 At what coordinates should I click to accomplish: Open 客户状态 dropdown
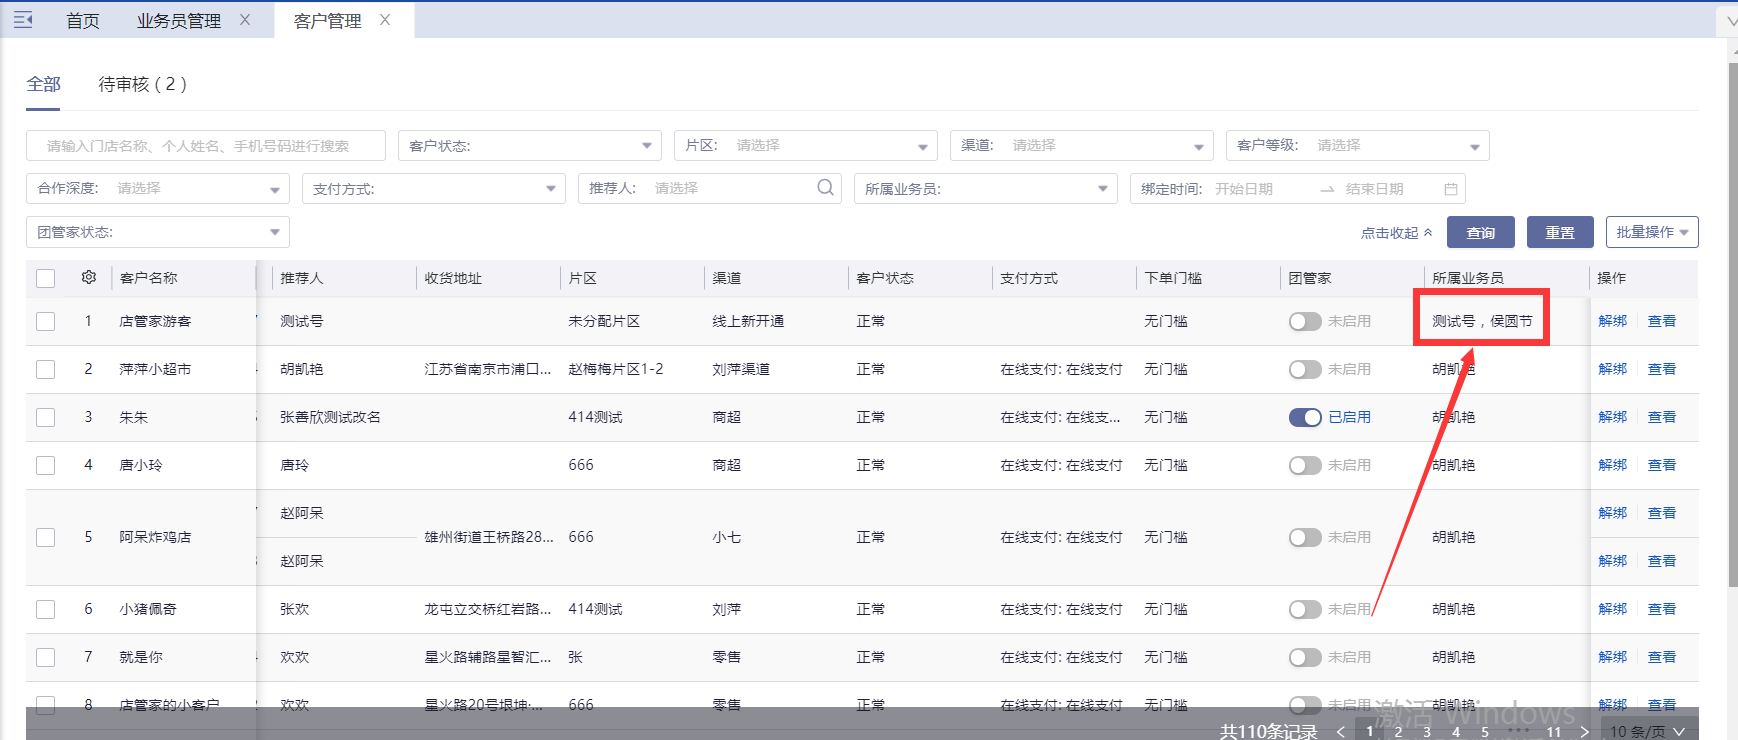click(530, 145)
